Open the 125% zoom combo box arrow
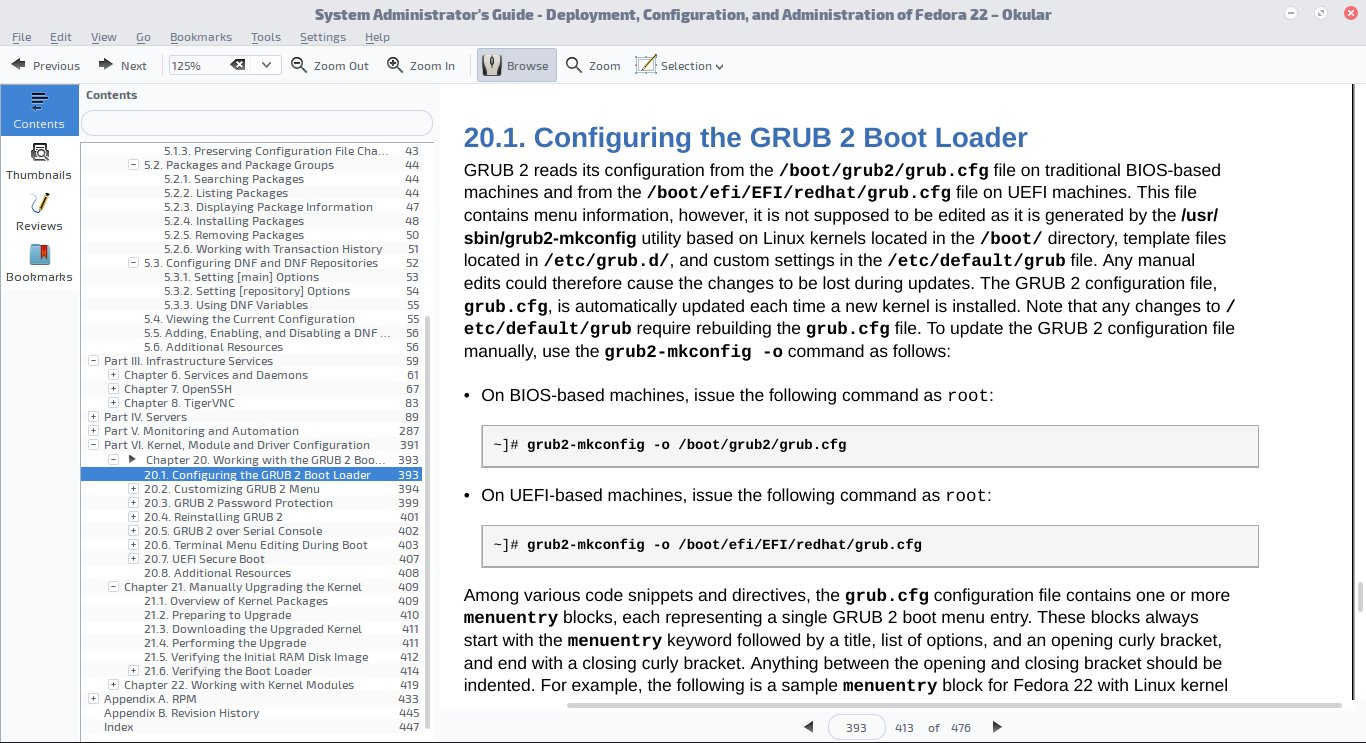1366x743 pixels. (267, 65)
